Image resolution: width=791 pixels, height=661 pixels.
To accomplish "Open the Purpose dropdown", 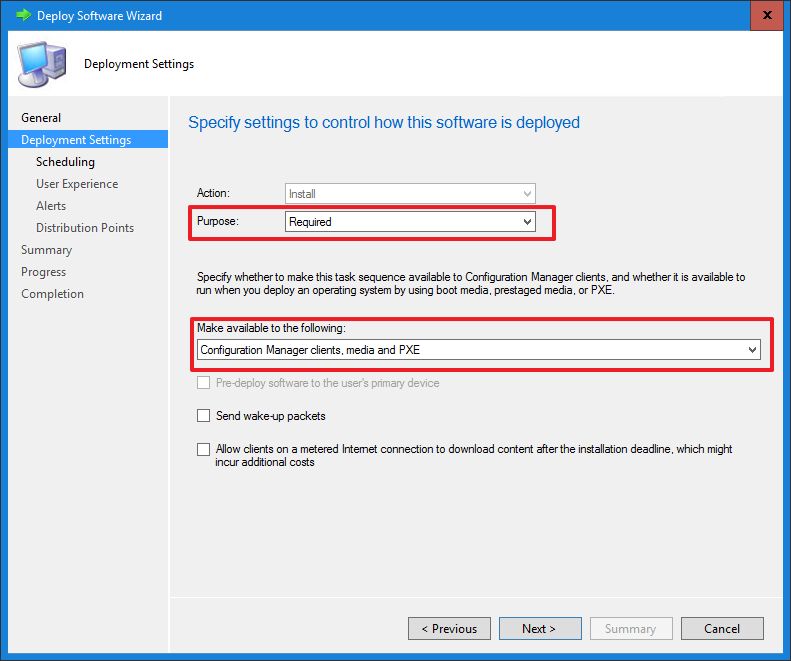I will (x=410, y=222).
